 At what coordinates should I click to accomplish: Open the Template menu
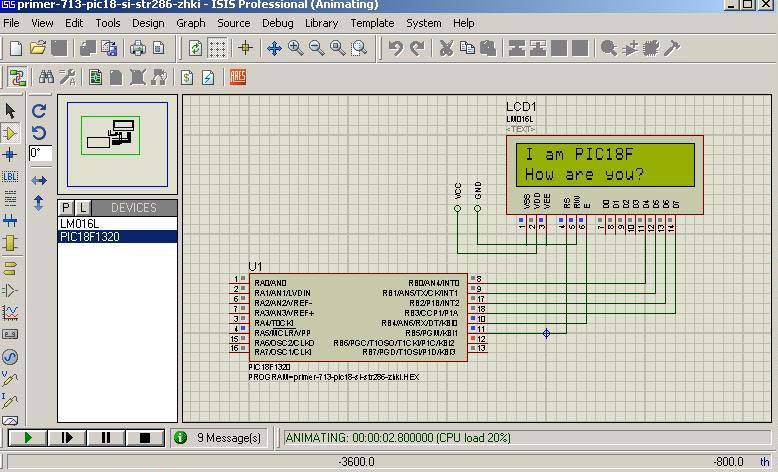372,22
